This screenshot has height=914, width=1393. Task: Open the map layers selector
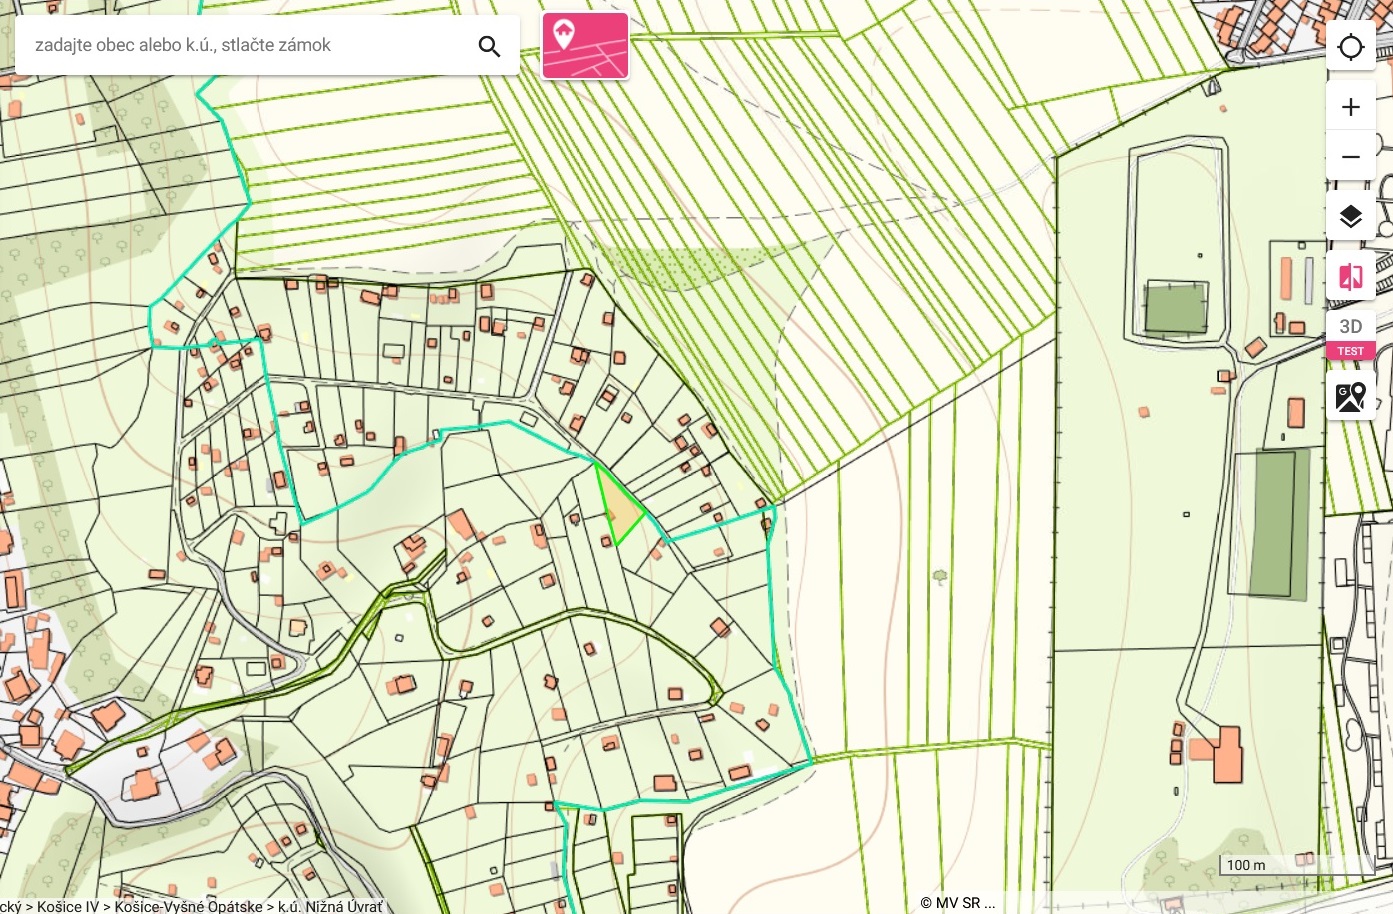[1351, 216]
